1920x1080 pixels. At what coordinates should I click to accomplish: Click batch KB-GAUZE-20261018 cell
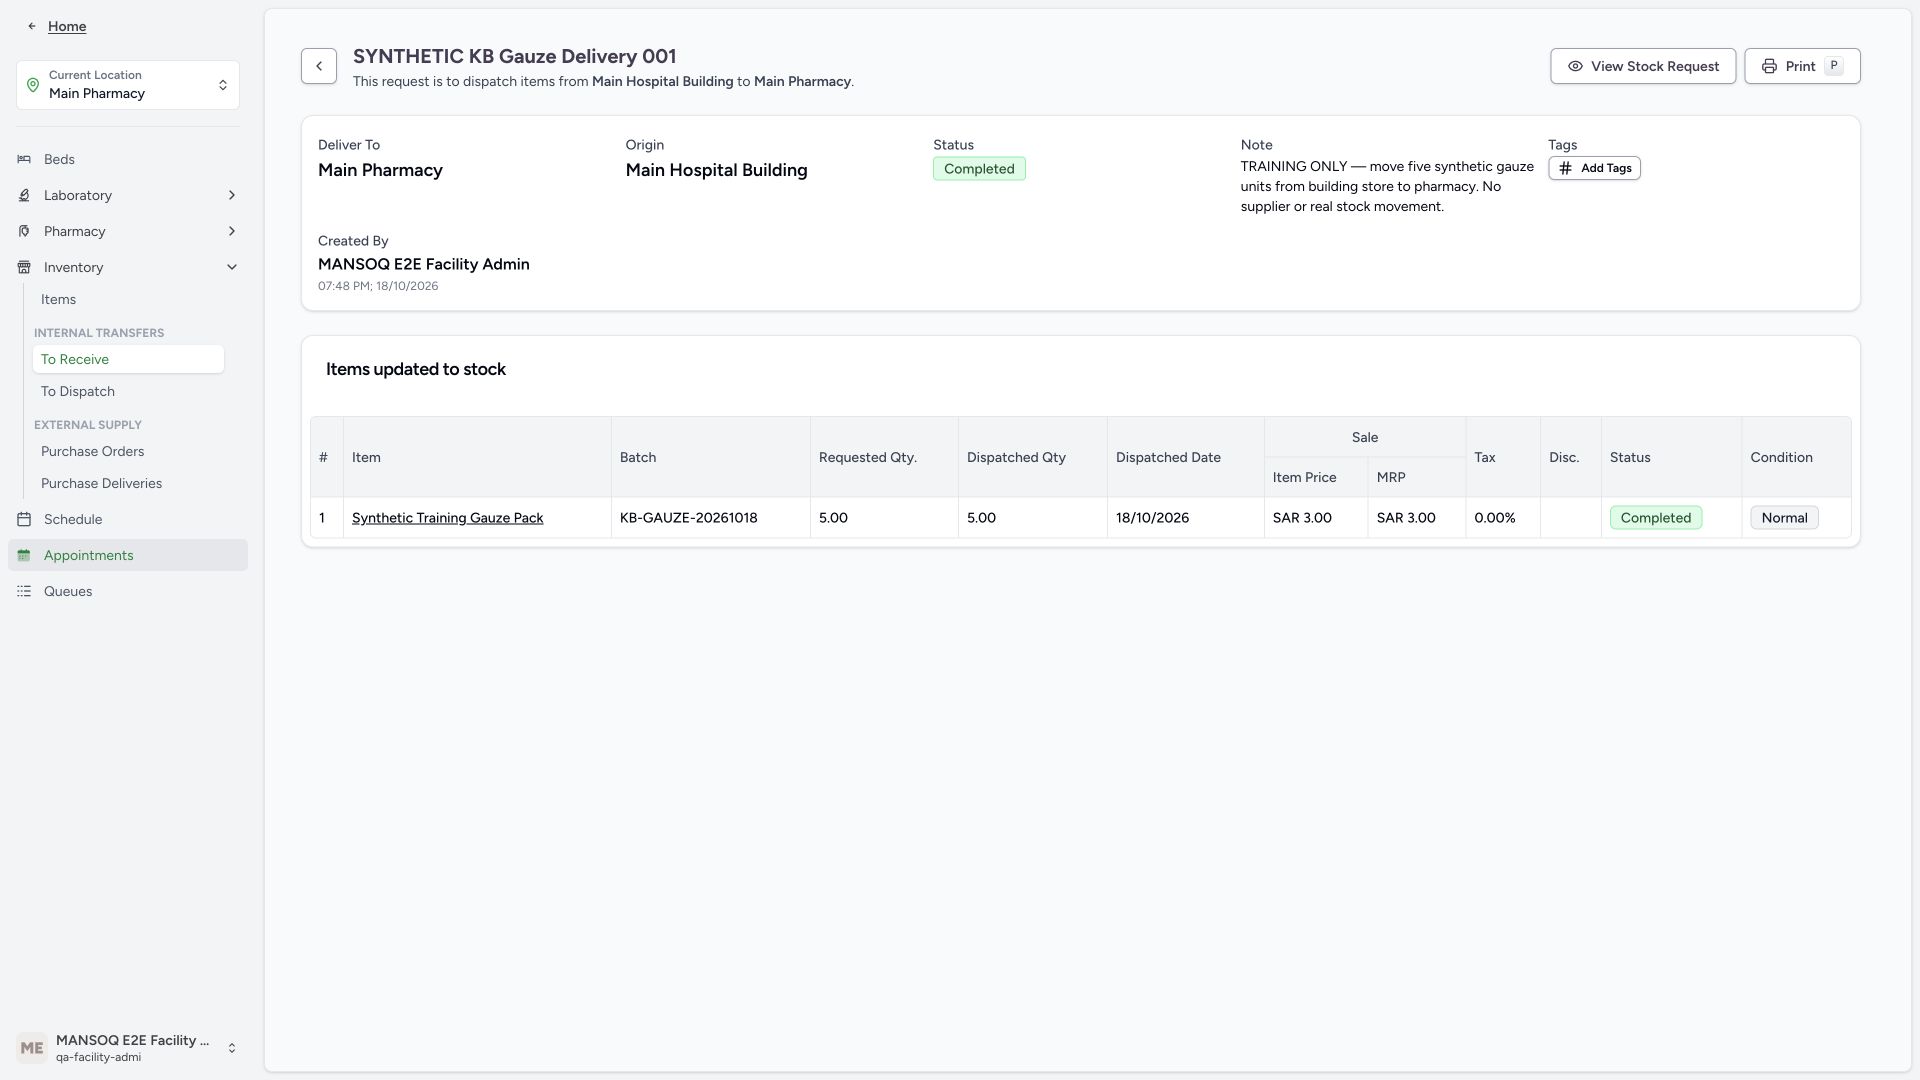[x=710, y=518]
